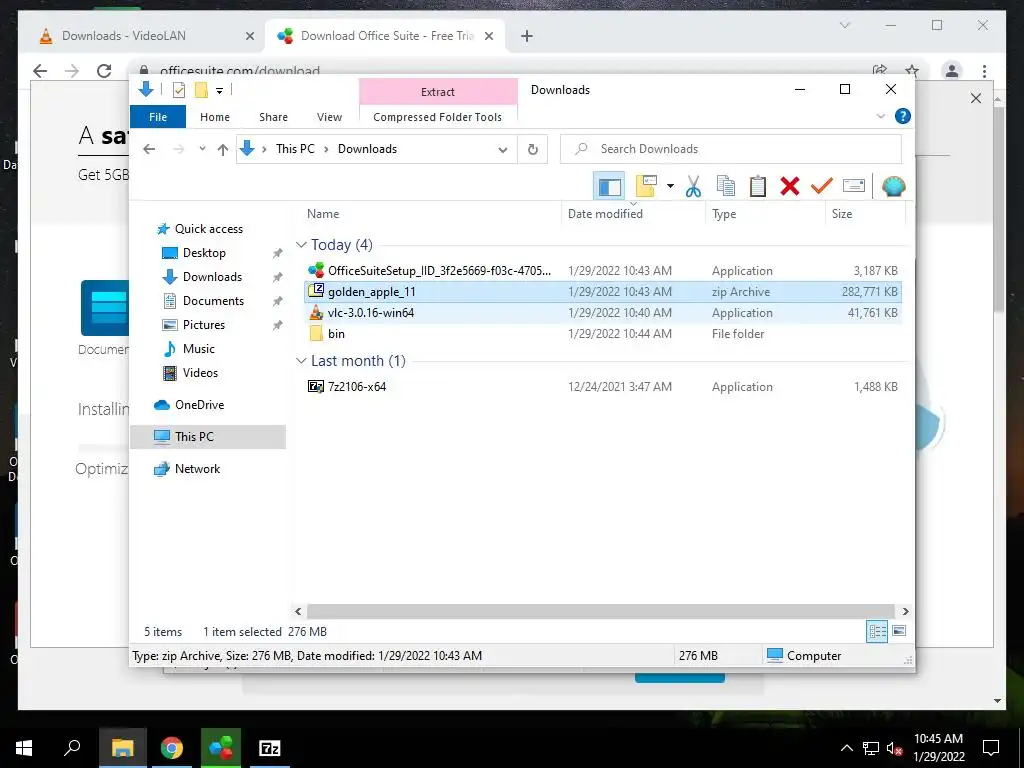Sort by the Name column header

430,214
